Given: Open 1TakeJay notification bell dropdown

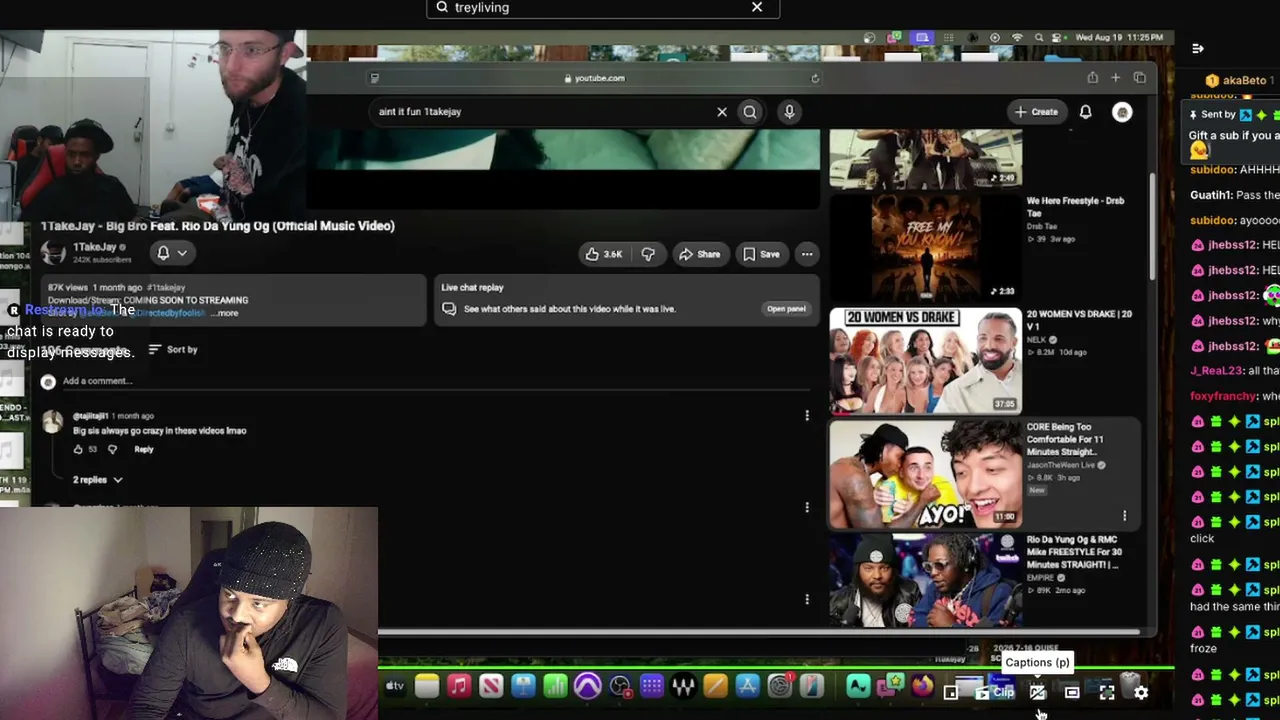Looking at the screenshot, I should [171, 253].
